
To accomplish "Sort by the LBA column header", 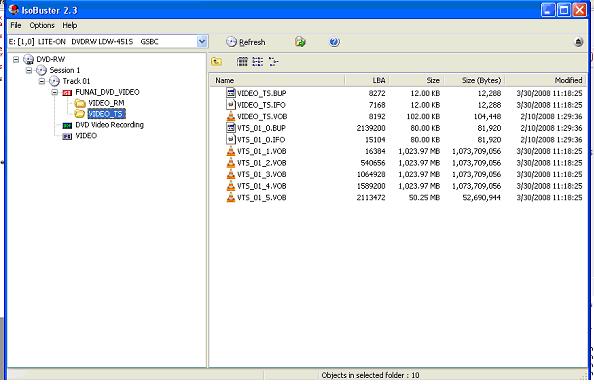I will click(367, 80).
